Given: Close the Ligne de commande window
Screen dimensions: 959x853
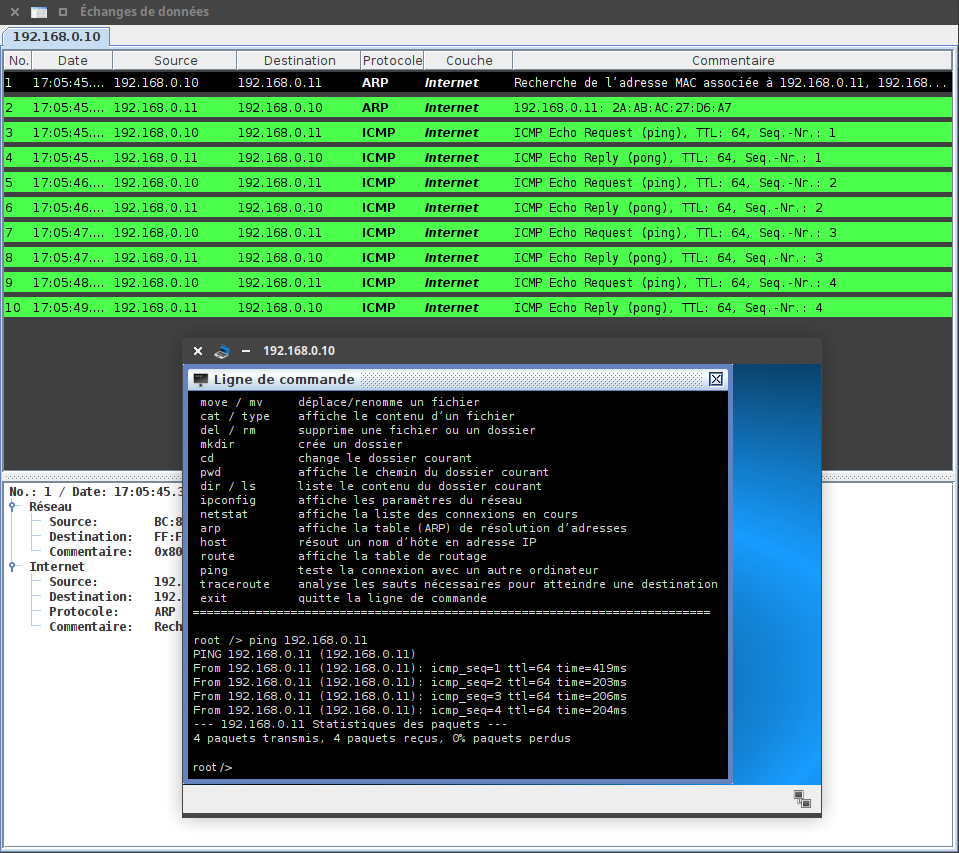Looking at the screenshot, I should (716, 380).
